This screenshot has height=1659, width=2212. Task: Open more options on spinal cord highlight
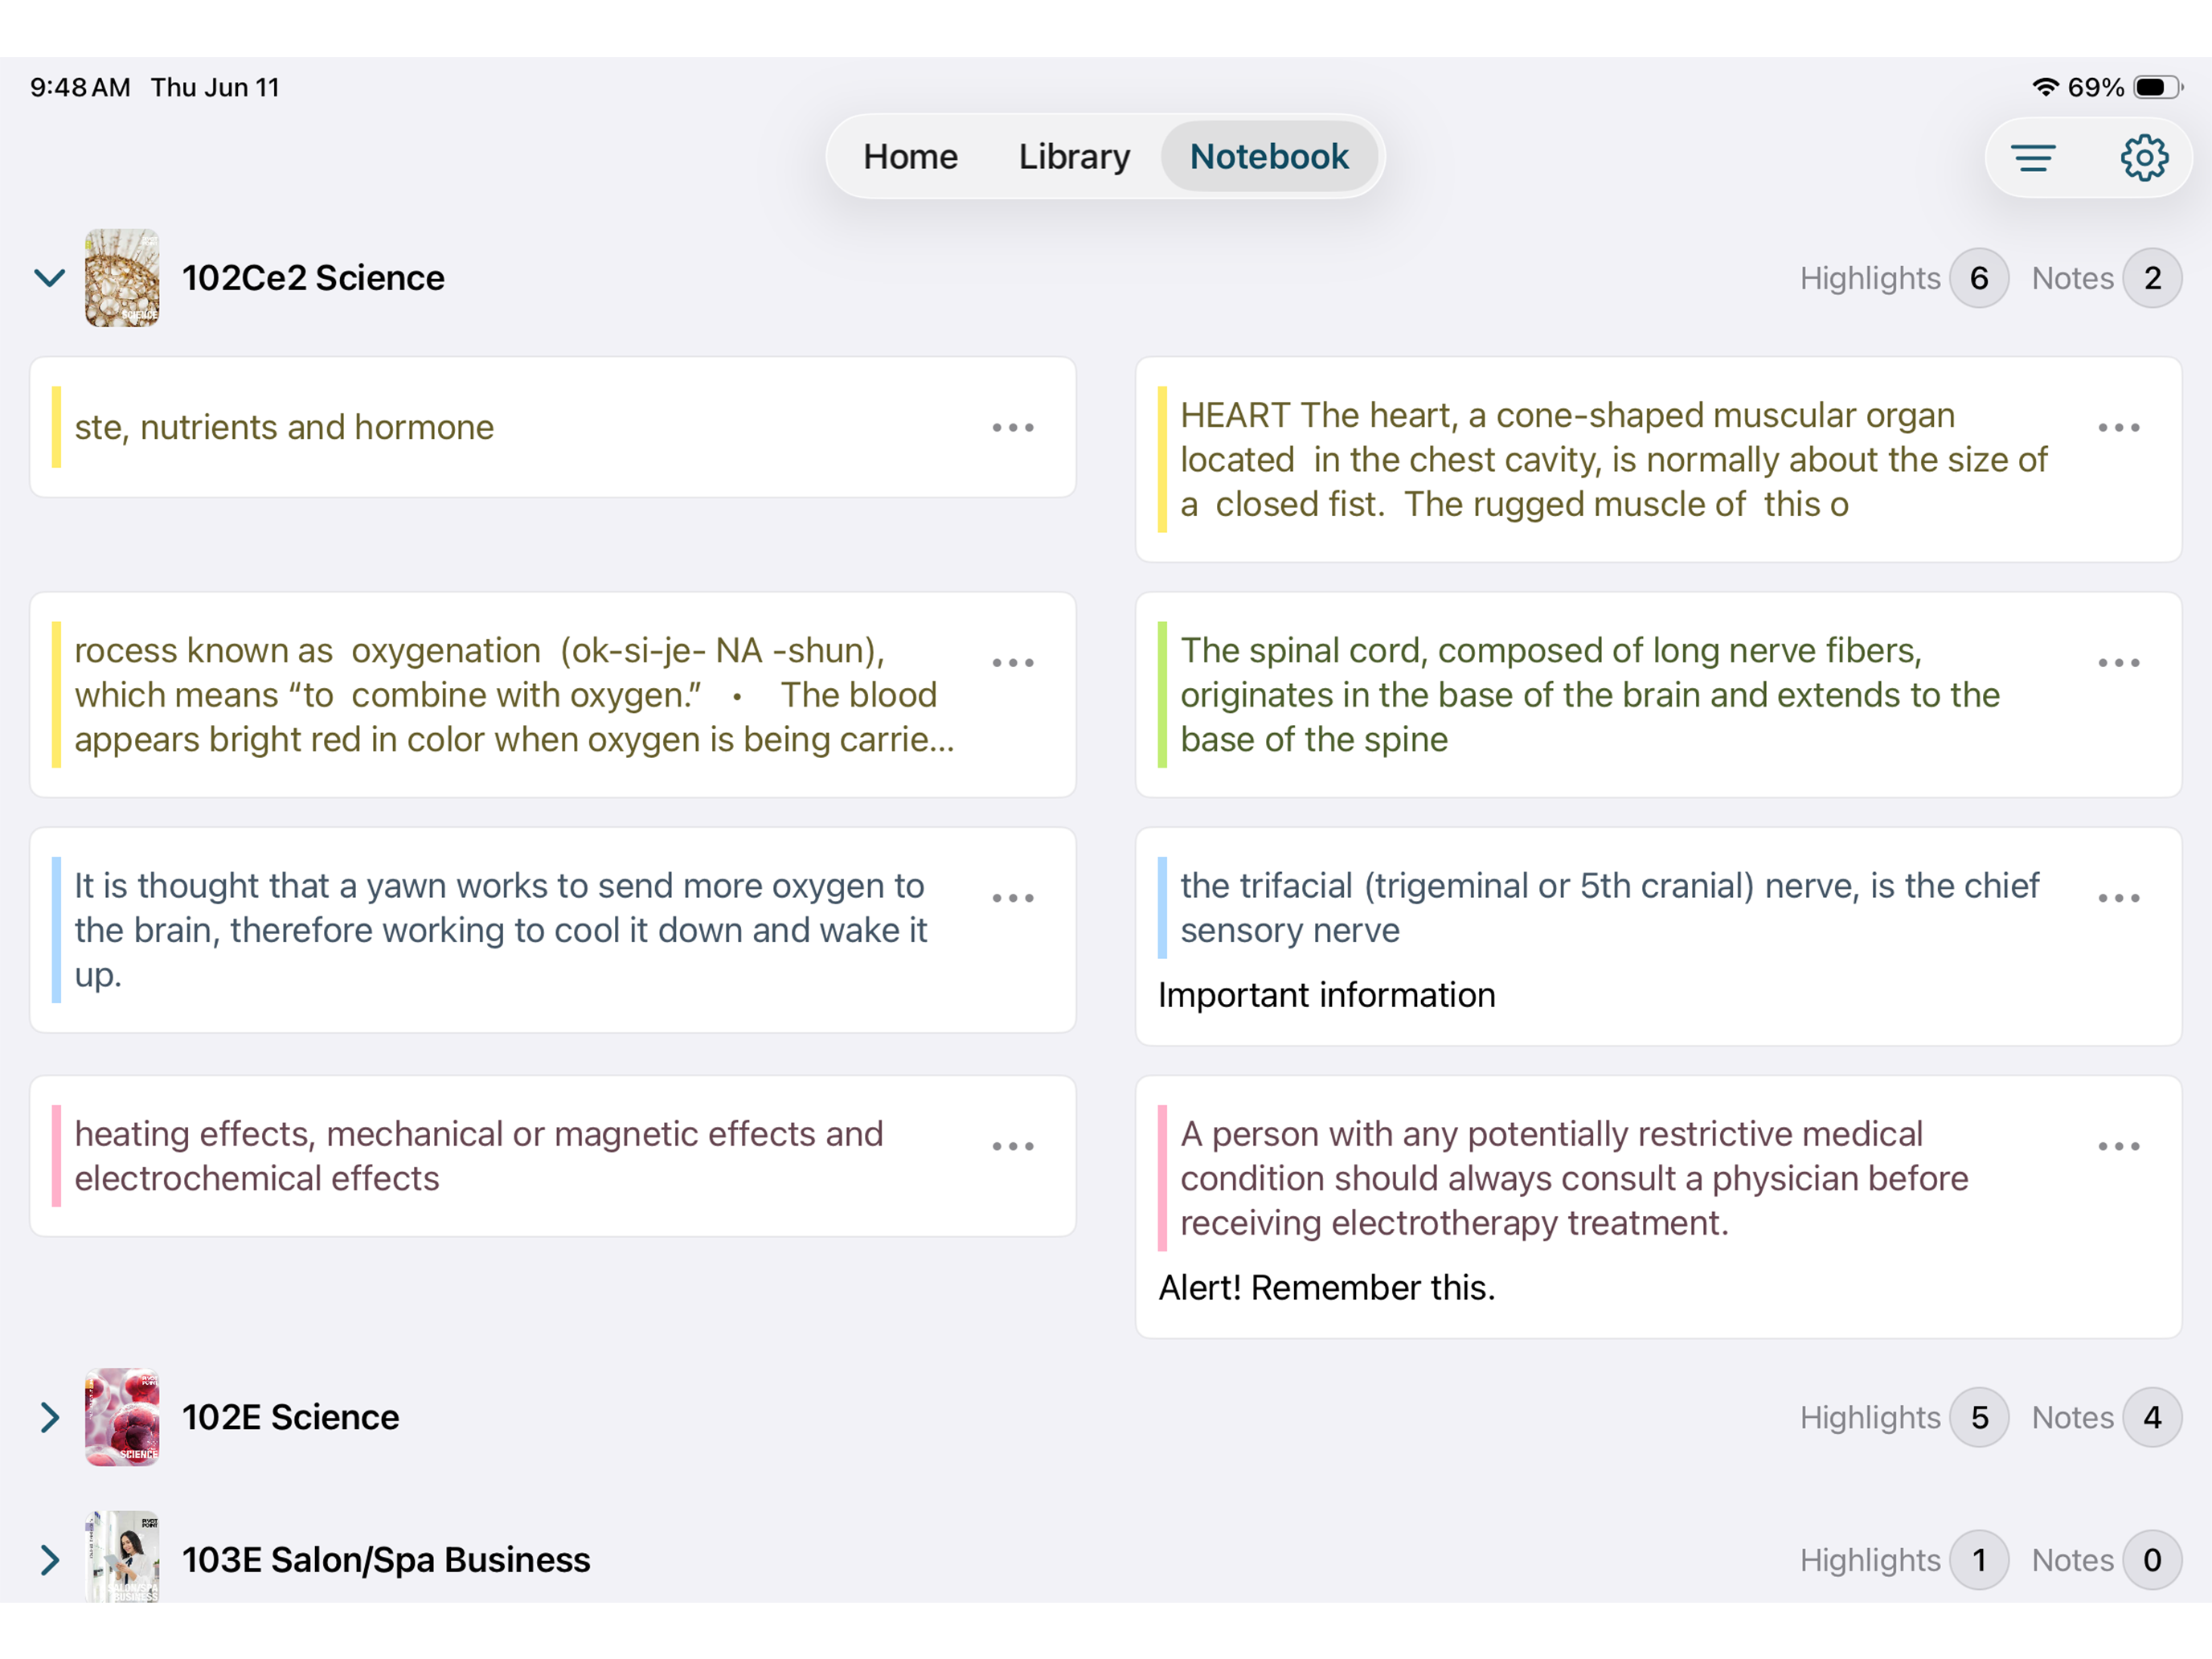click(2119, 663)
